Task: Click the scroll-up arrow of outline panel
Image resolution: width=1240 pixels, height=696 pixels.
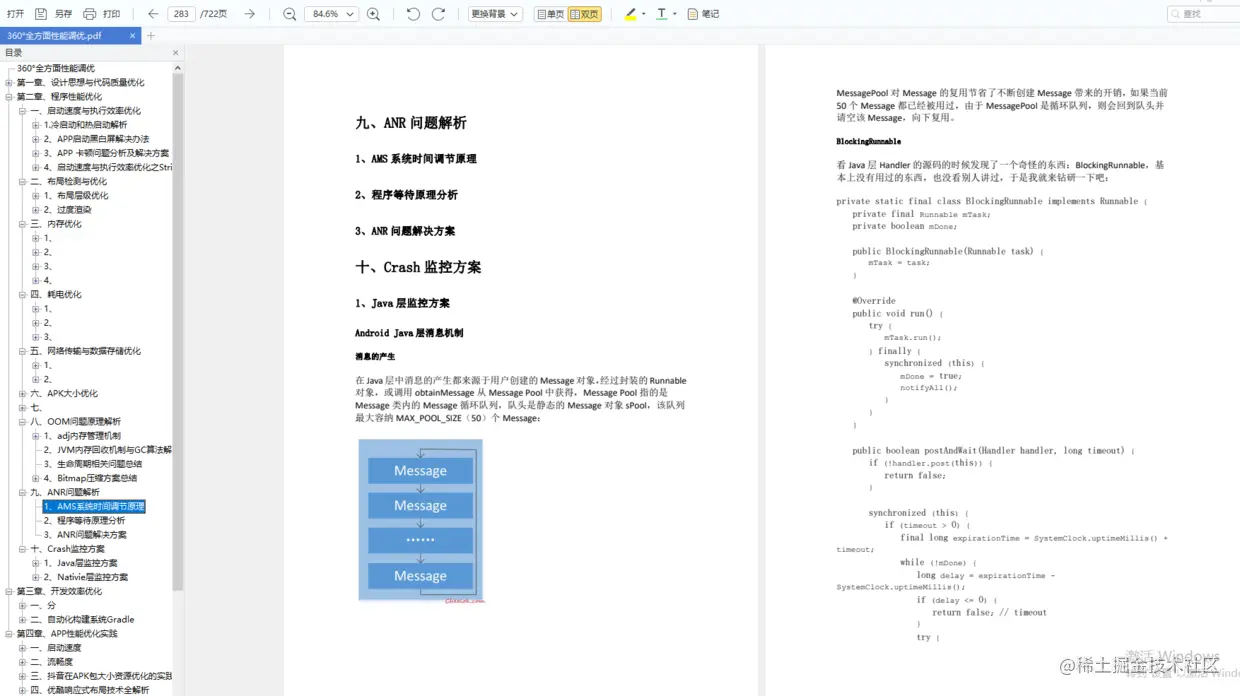Action: (x=178, y=68)
